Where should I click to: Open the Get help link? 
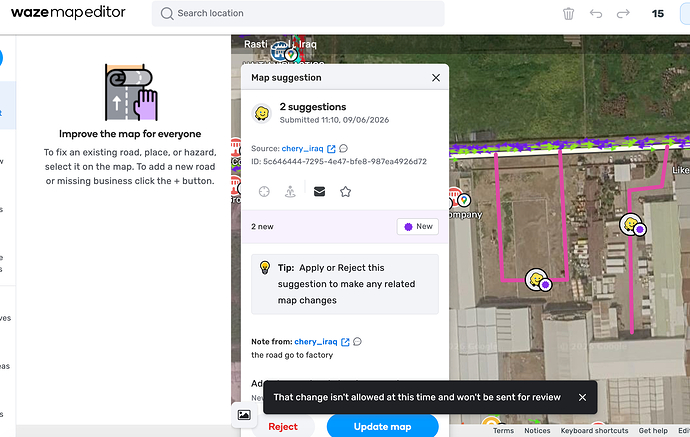(x=653, y=431)
